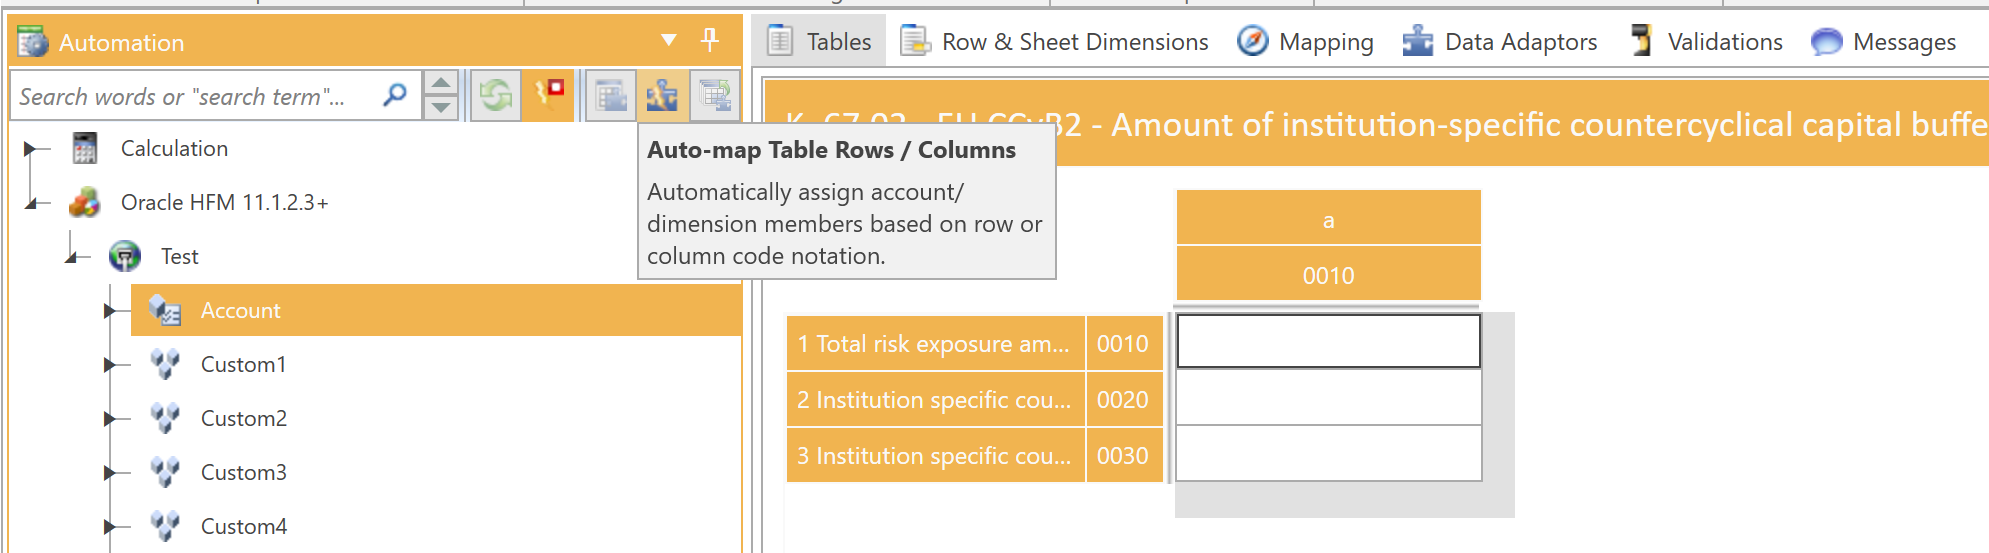Click the grey table grid toolbar icon
The width and height of the screenshot is (1989, 553).
pyautogui.click(x=610, y=96)
